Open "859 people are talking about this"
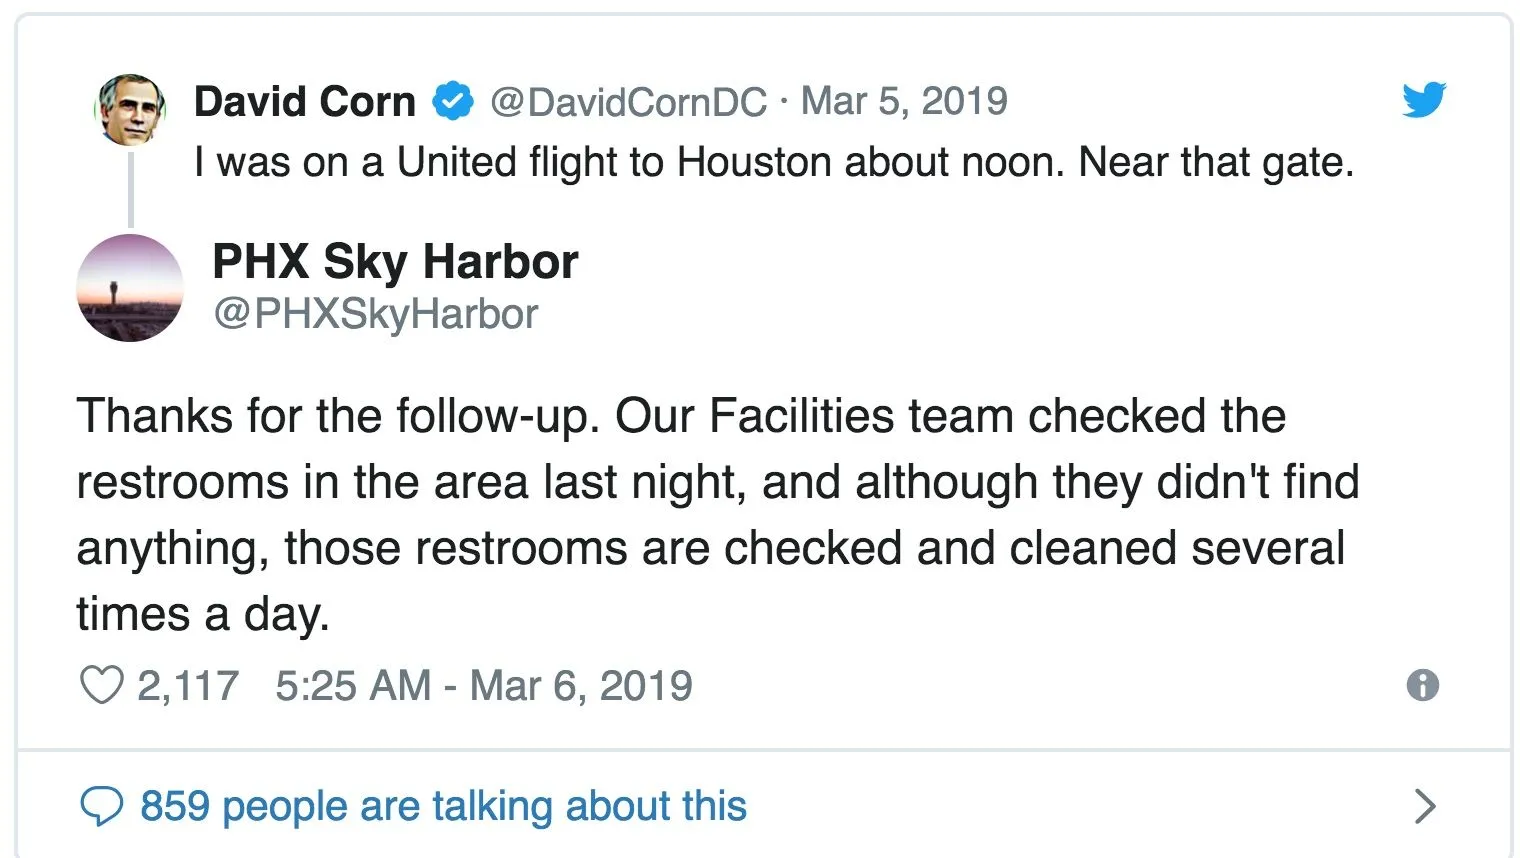 [443, 806]
